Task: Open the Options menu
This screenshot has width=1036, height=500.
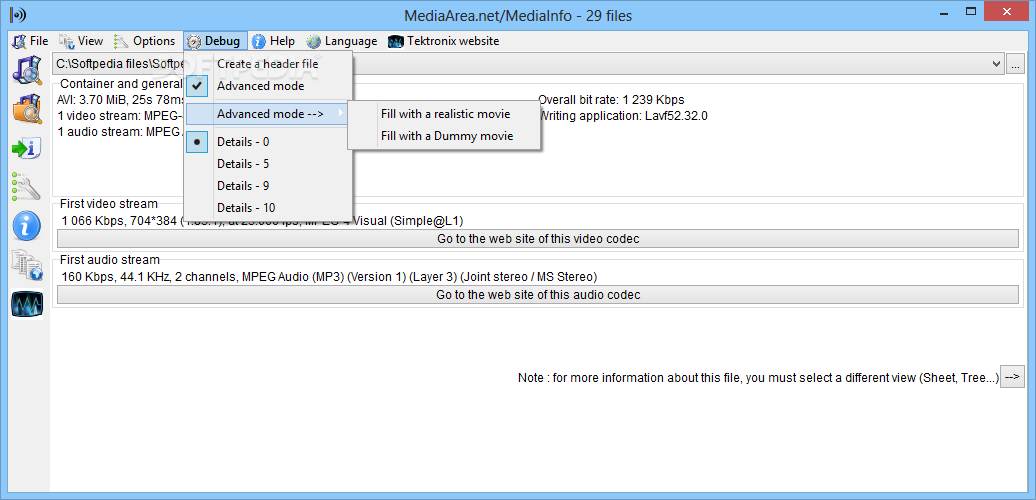Action: (145, 41)
